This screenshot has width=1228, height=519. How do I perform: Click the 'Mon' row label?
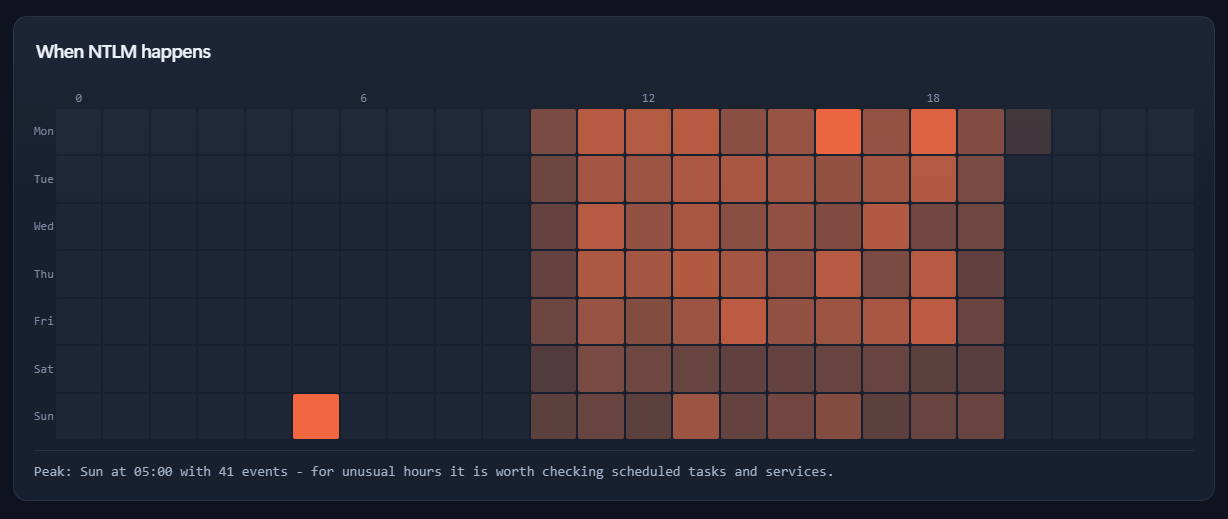(x=44, y=131)
